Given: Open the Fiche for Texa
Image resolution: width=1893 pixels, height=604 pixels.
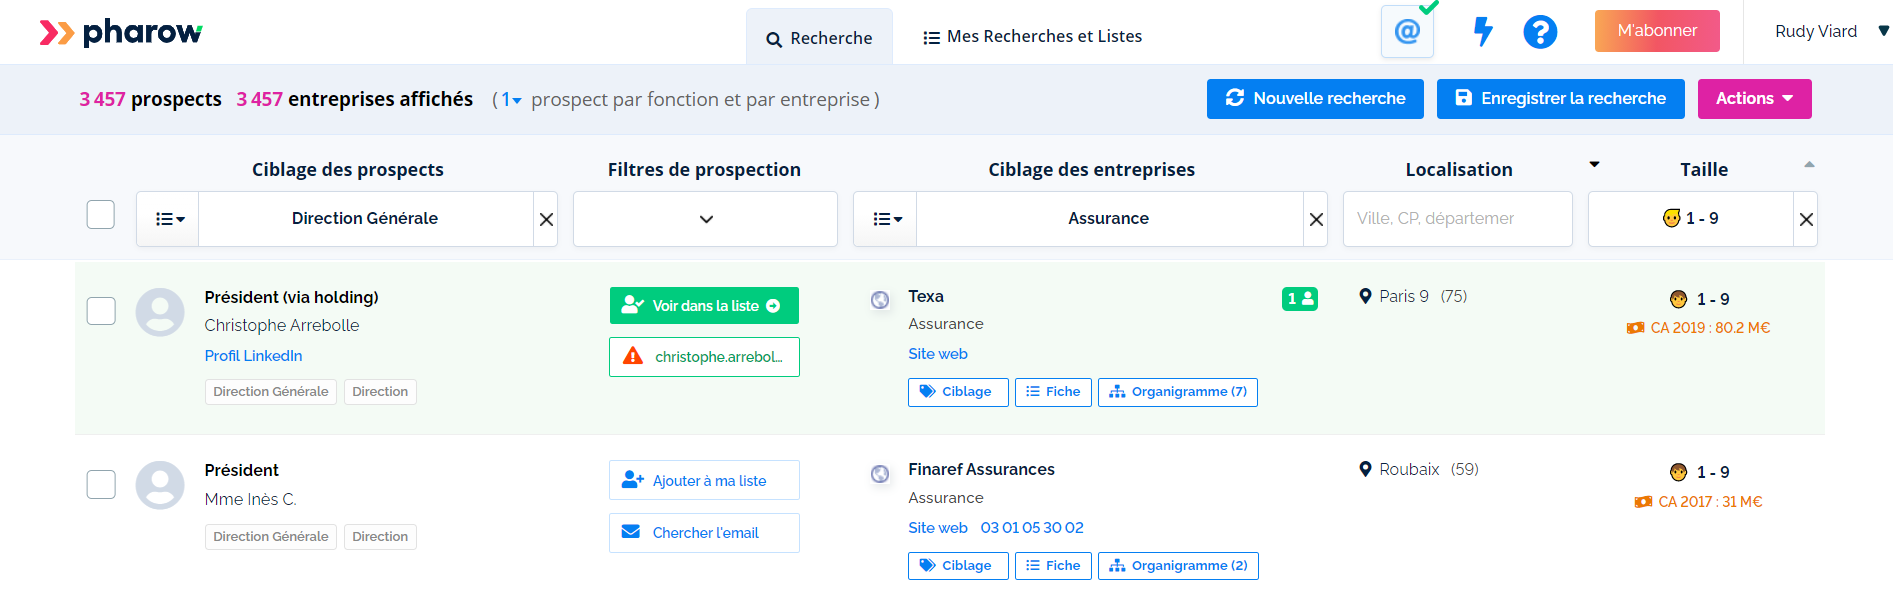Looking at the screenshot, I should [x=1053, y=392].
